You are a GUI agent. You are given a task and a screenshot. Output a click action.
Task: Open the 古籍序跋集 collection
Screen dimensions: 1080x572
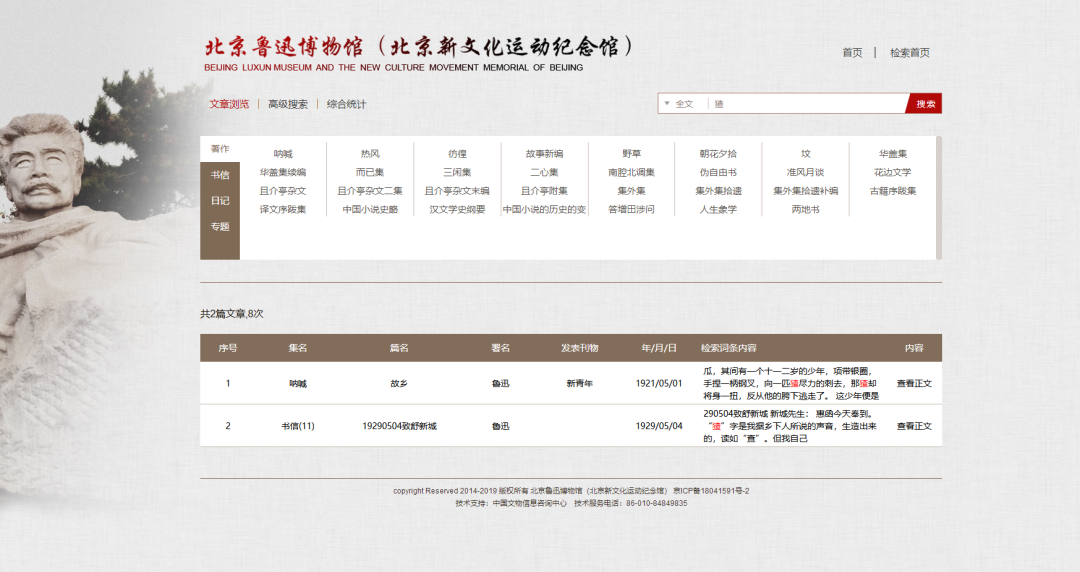pyautogui.click(x=893, y=191)
